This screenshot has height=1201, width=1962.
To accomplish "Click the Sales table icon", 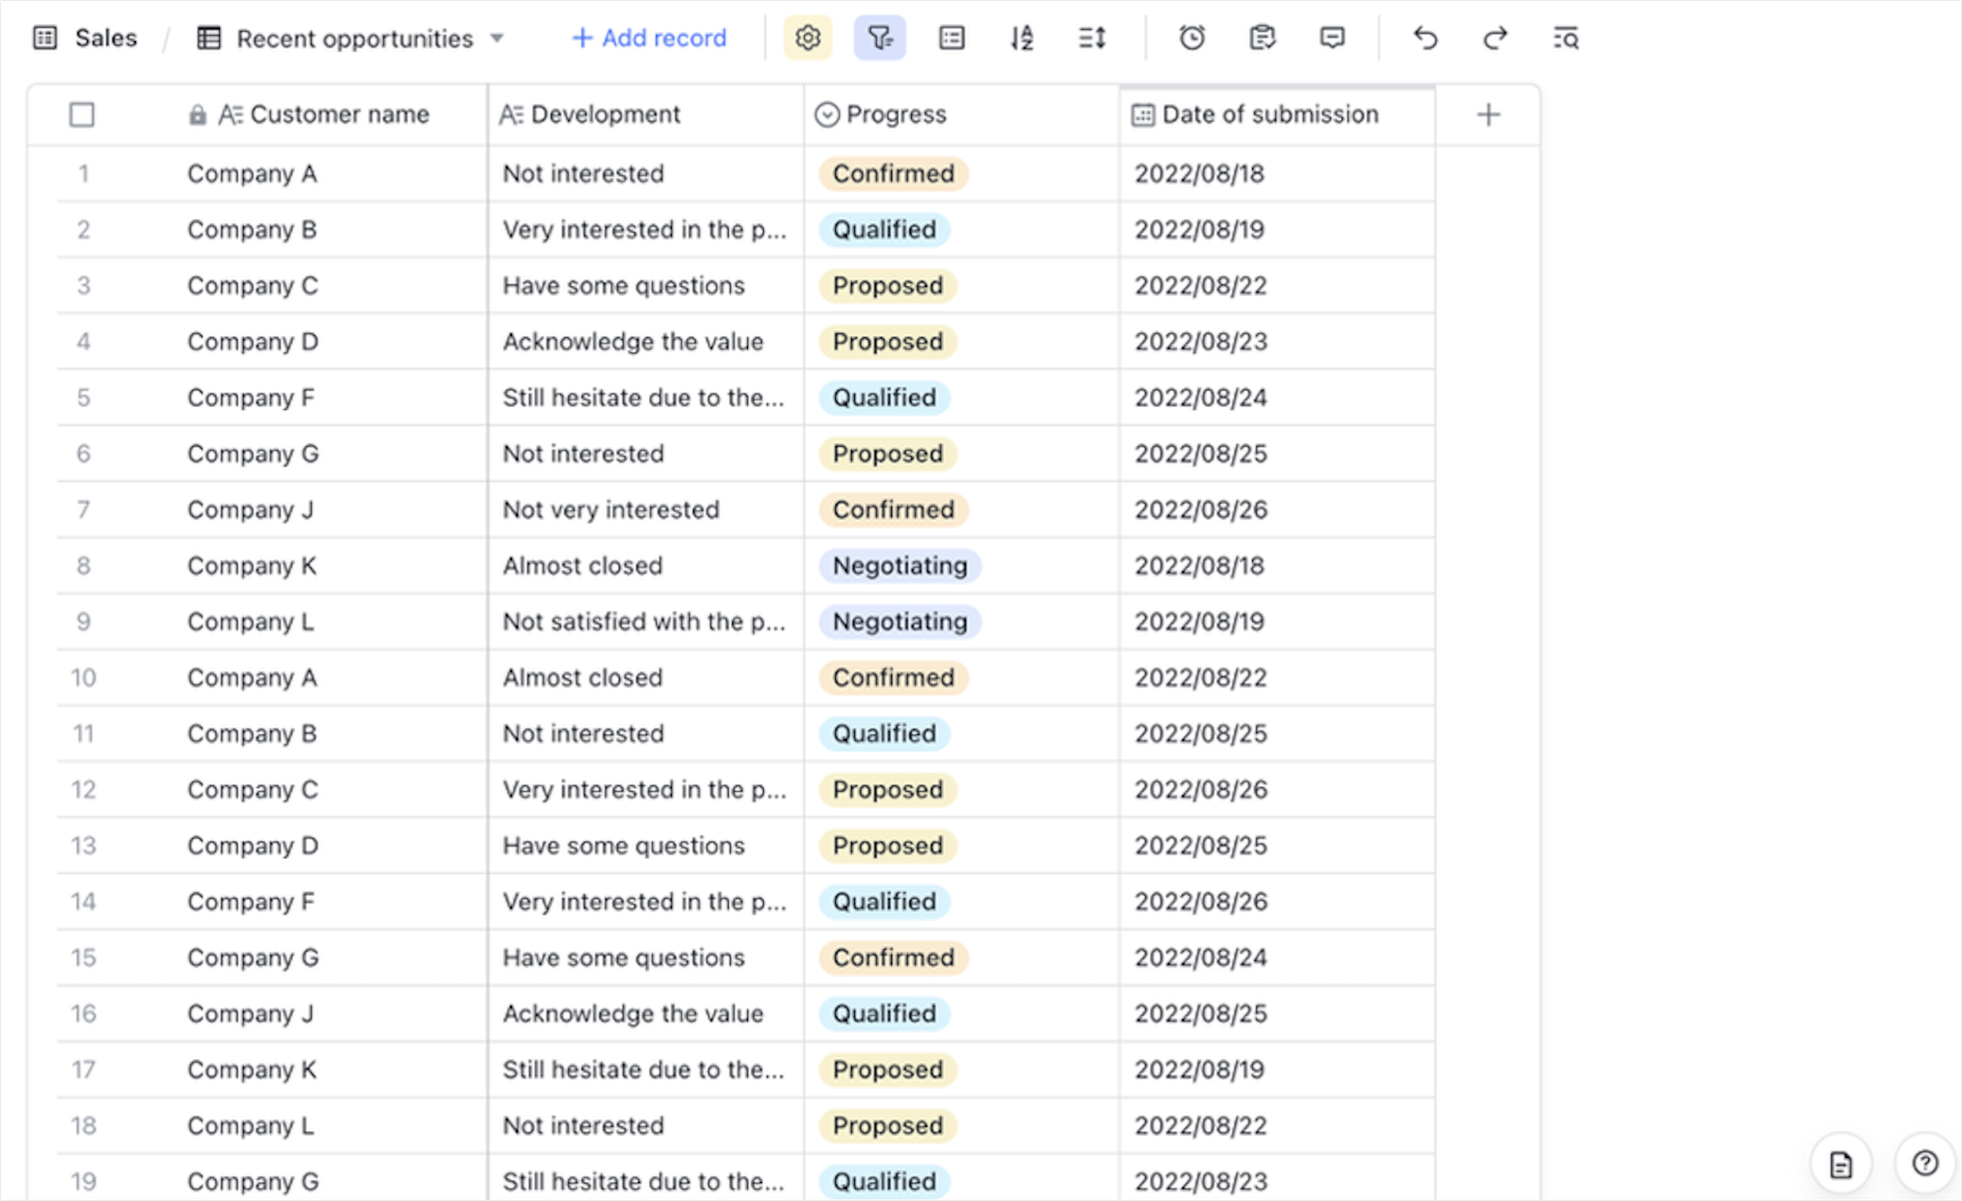I will [45, 38].
